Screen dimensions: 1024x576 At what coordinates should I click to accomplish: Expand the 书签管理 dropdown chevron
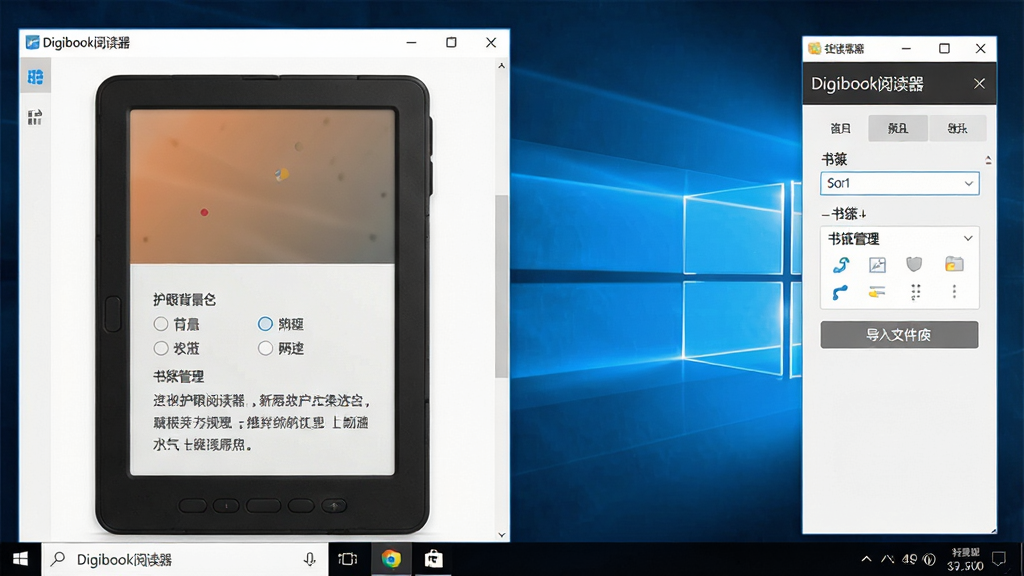coord(968,238)
